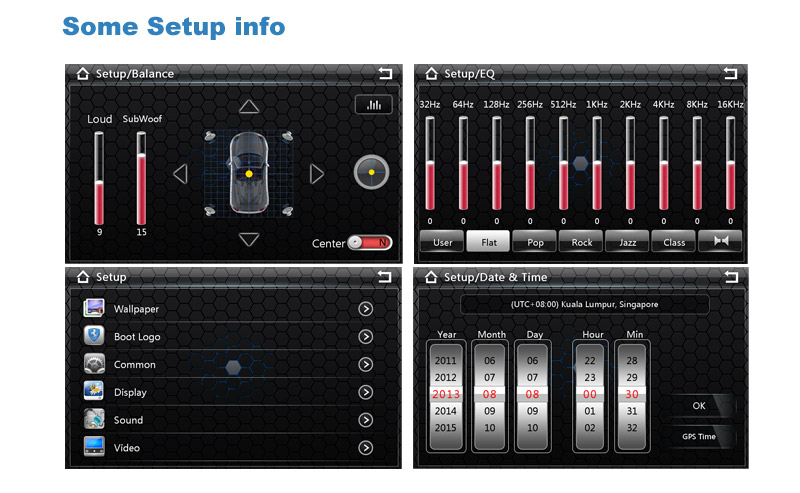Toggle the Center on/off switch

369,243
